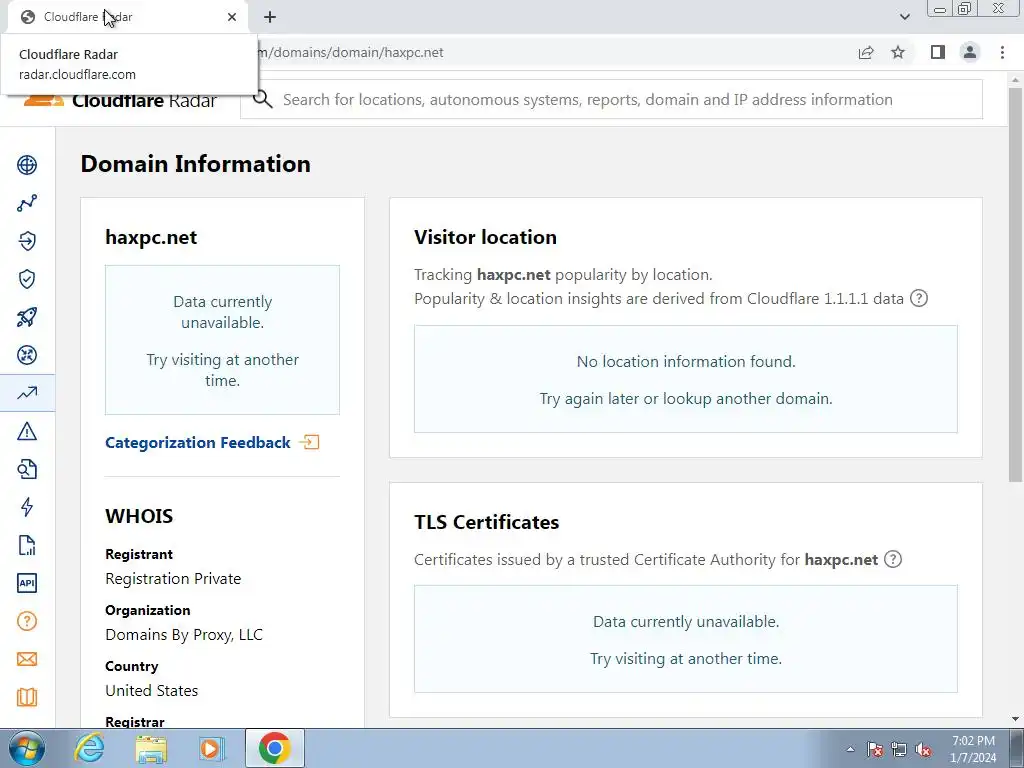Image resolution: width=1024 pixels, height=768 pixels.
Task: Select the trending arrow domains icon
Action: tap(27, 393)
